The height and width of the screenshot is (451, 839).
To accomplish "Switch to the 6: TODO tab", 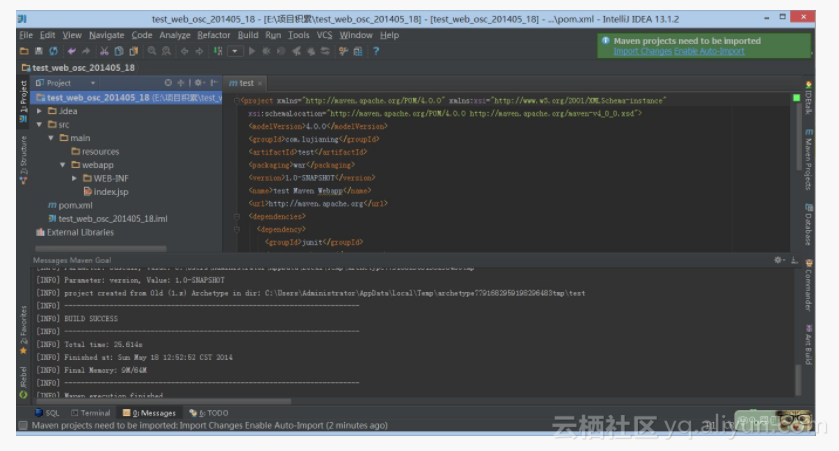I will 209,413.
